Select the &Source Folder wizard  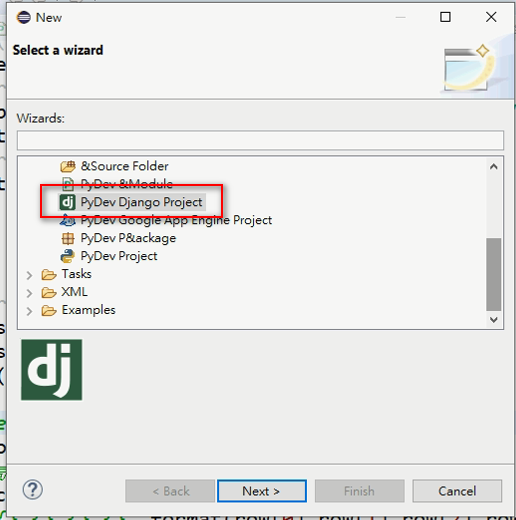click(x=125, y=166)
